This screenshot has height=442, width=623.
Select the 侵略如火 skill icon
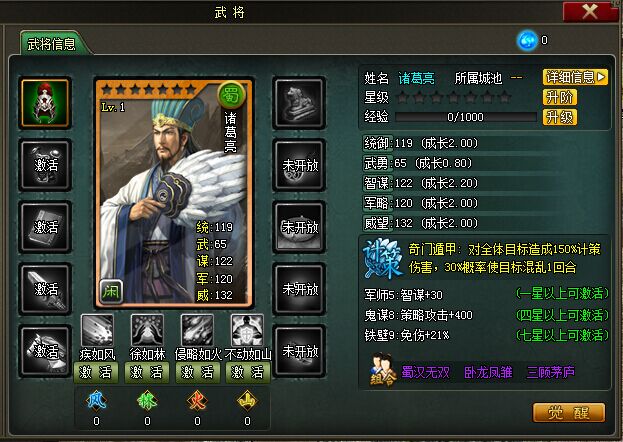197,330
